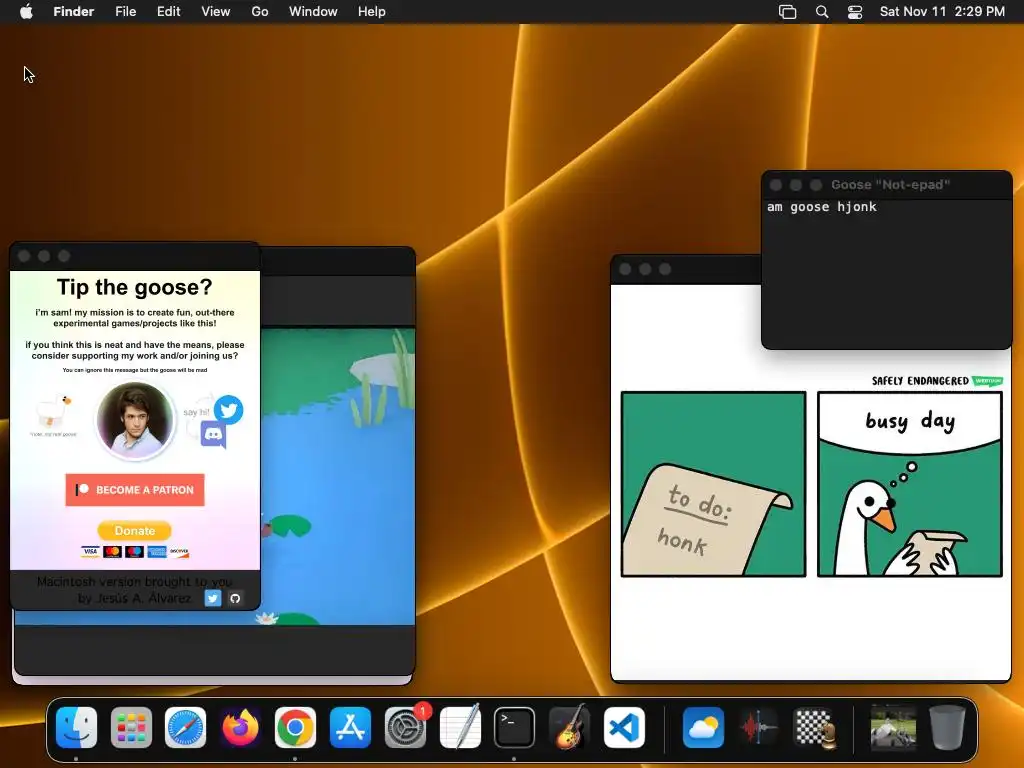
Task: Click the 'Tip the goose?' heading
Action: click(x=135, y=287)
